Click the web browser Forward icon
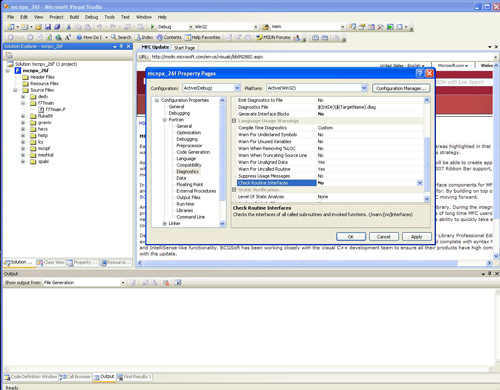500x390 pixels. (30, 37)
